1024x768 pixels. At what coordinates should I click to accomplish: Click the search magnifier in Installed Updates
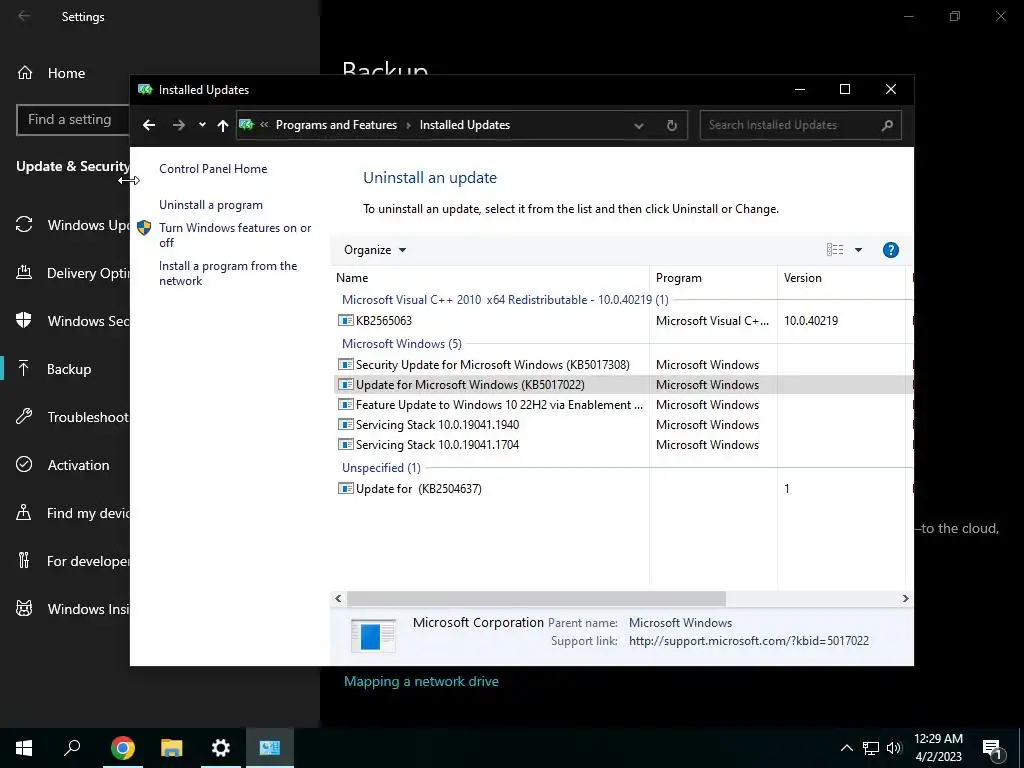887,125
